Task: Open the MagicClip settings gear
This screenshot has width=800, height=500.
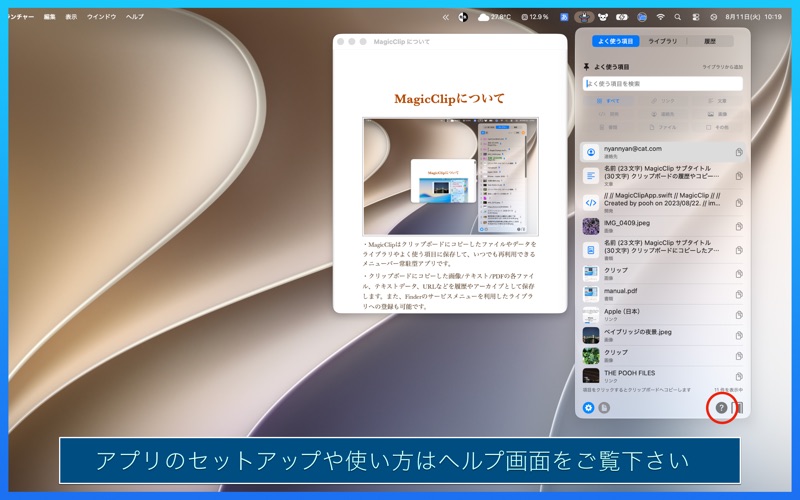Action: pyautogui.click(x=588, y=408)
